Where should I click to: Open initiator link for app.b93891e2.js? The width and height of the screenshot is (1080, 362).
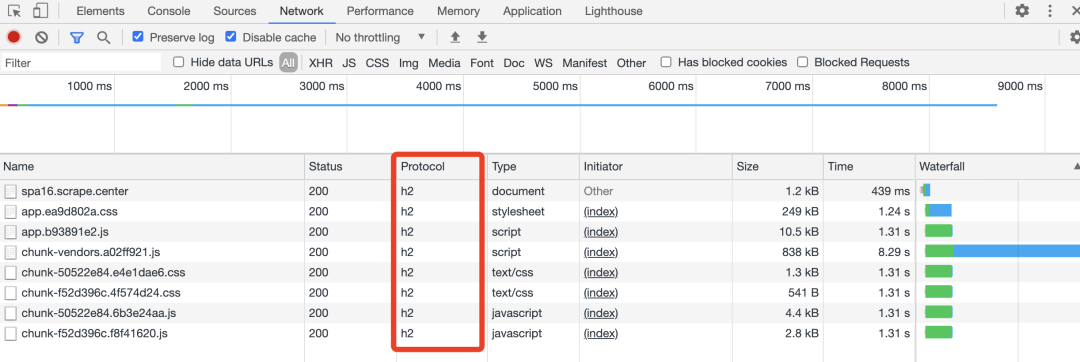pyautogui.click(x=601, y=231)
